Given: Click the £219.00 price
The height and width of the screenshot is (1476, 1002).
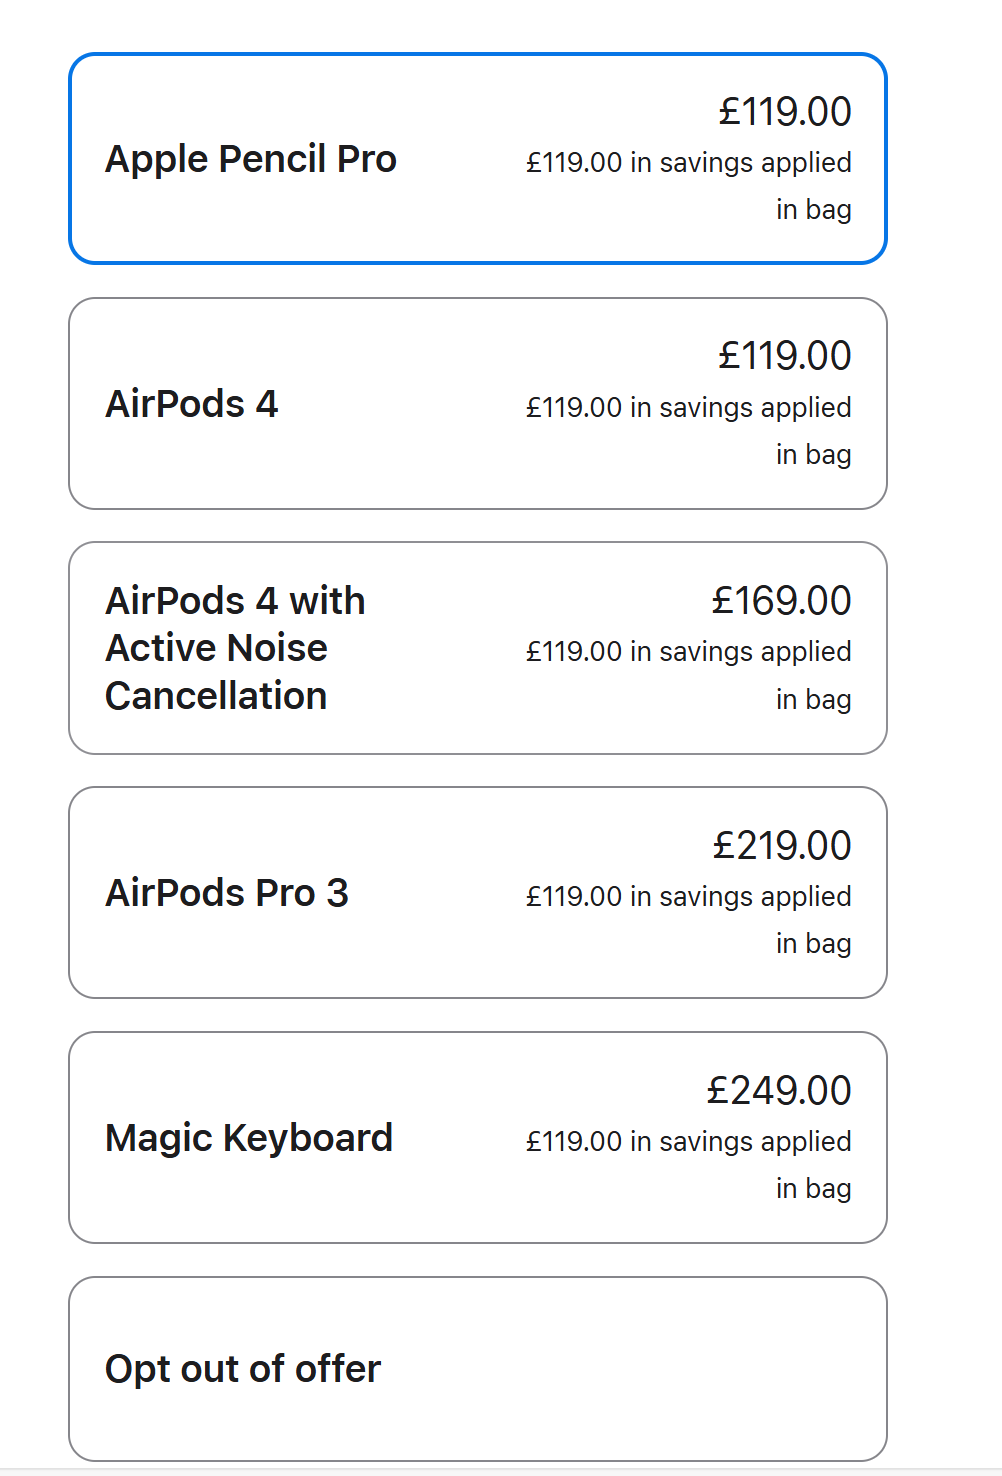Looking at the screenshot, I should (x=781, y=846).
